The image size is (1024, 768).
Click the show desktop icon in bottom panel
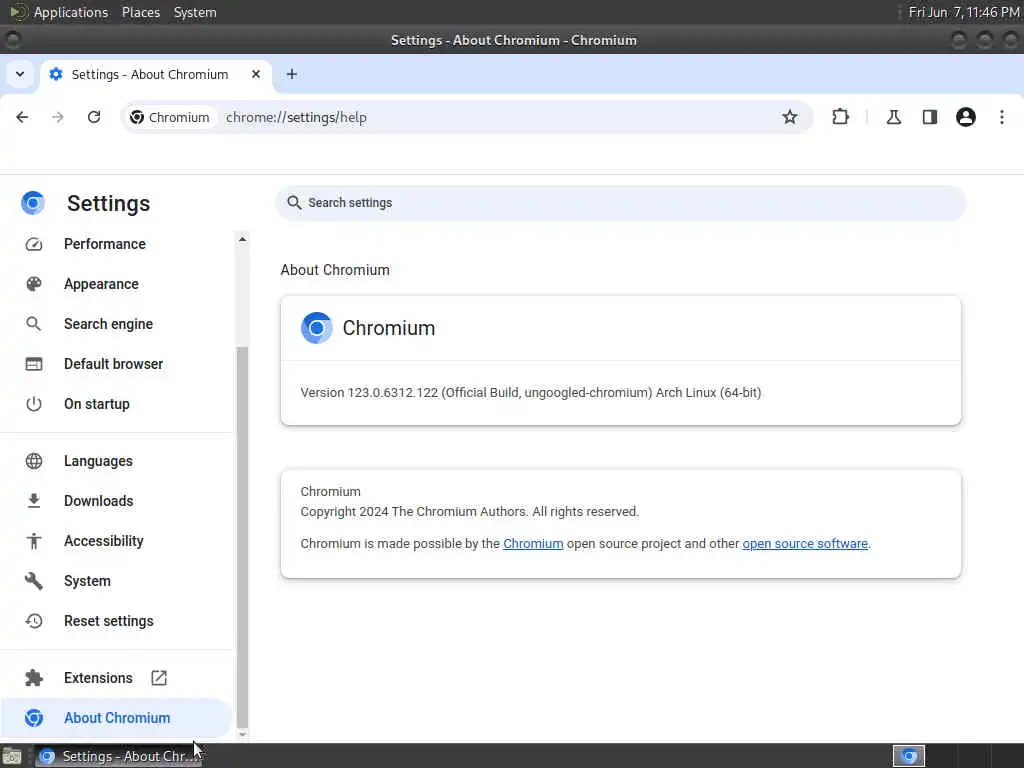tap(12, 756)
